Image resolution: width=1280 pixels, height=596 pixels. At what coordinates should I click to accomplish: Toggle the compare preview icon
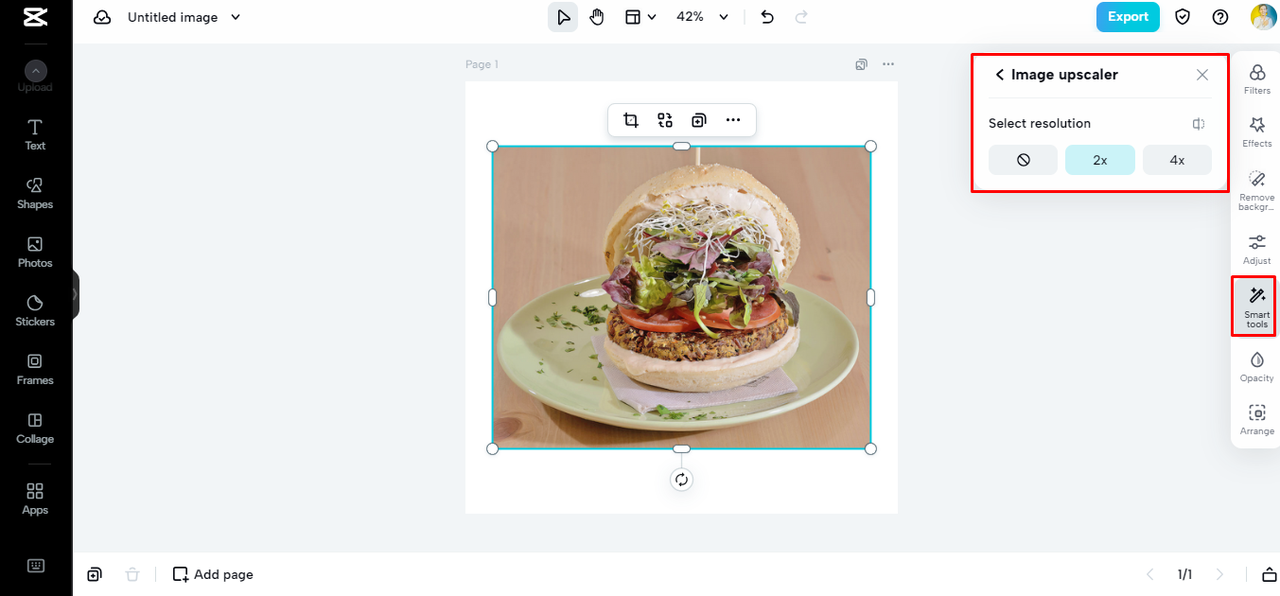(x=1199, y=124)
